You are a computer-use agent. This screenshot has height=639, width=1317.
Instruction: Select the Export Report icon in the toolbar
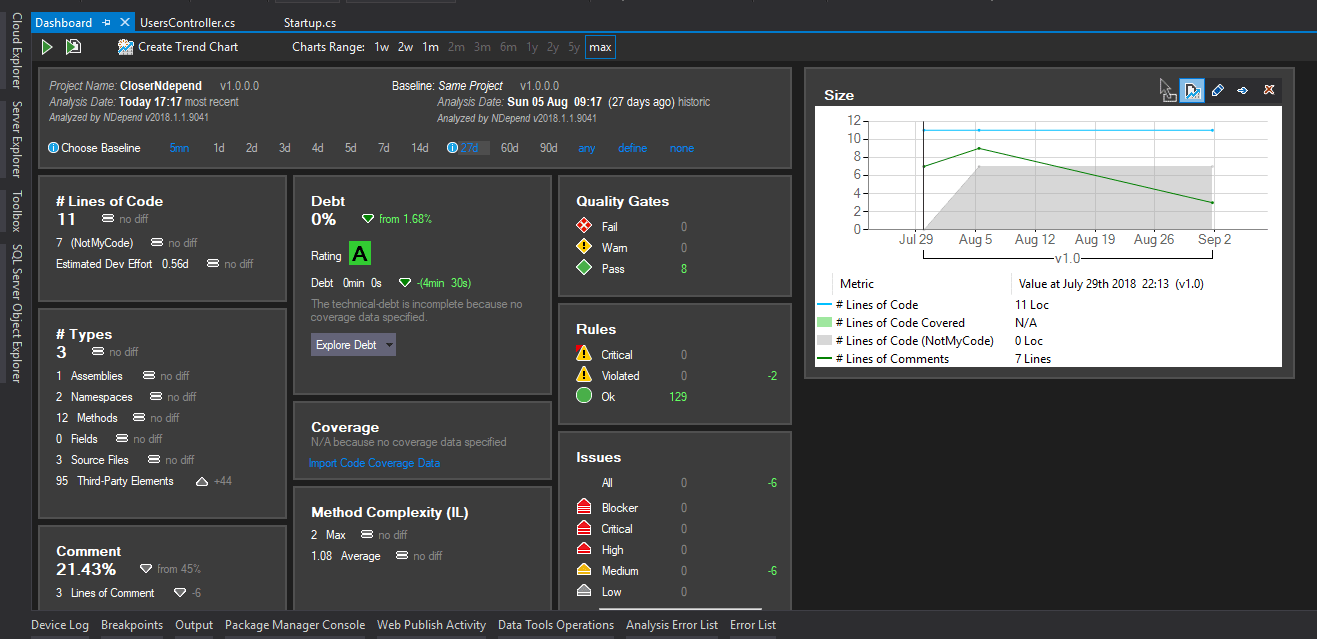(71, 46)
